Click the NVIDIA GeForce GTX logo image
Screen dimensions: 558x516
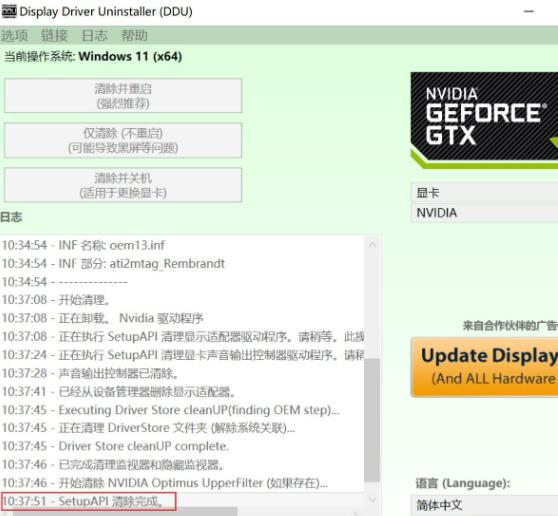pyautogui.click(x=484, y=120)
